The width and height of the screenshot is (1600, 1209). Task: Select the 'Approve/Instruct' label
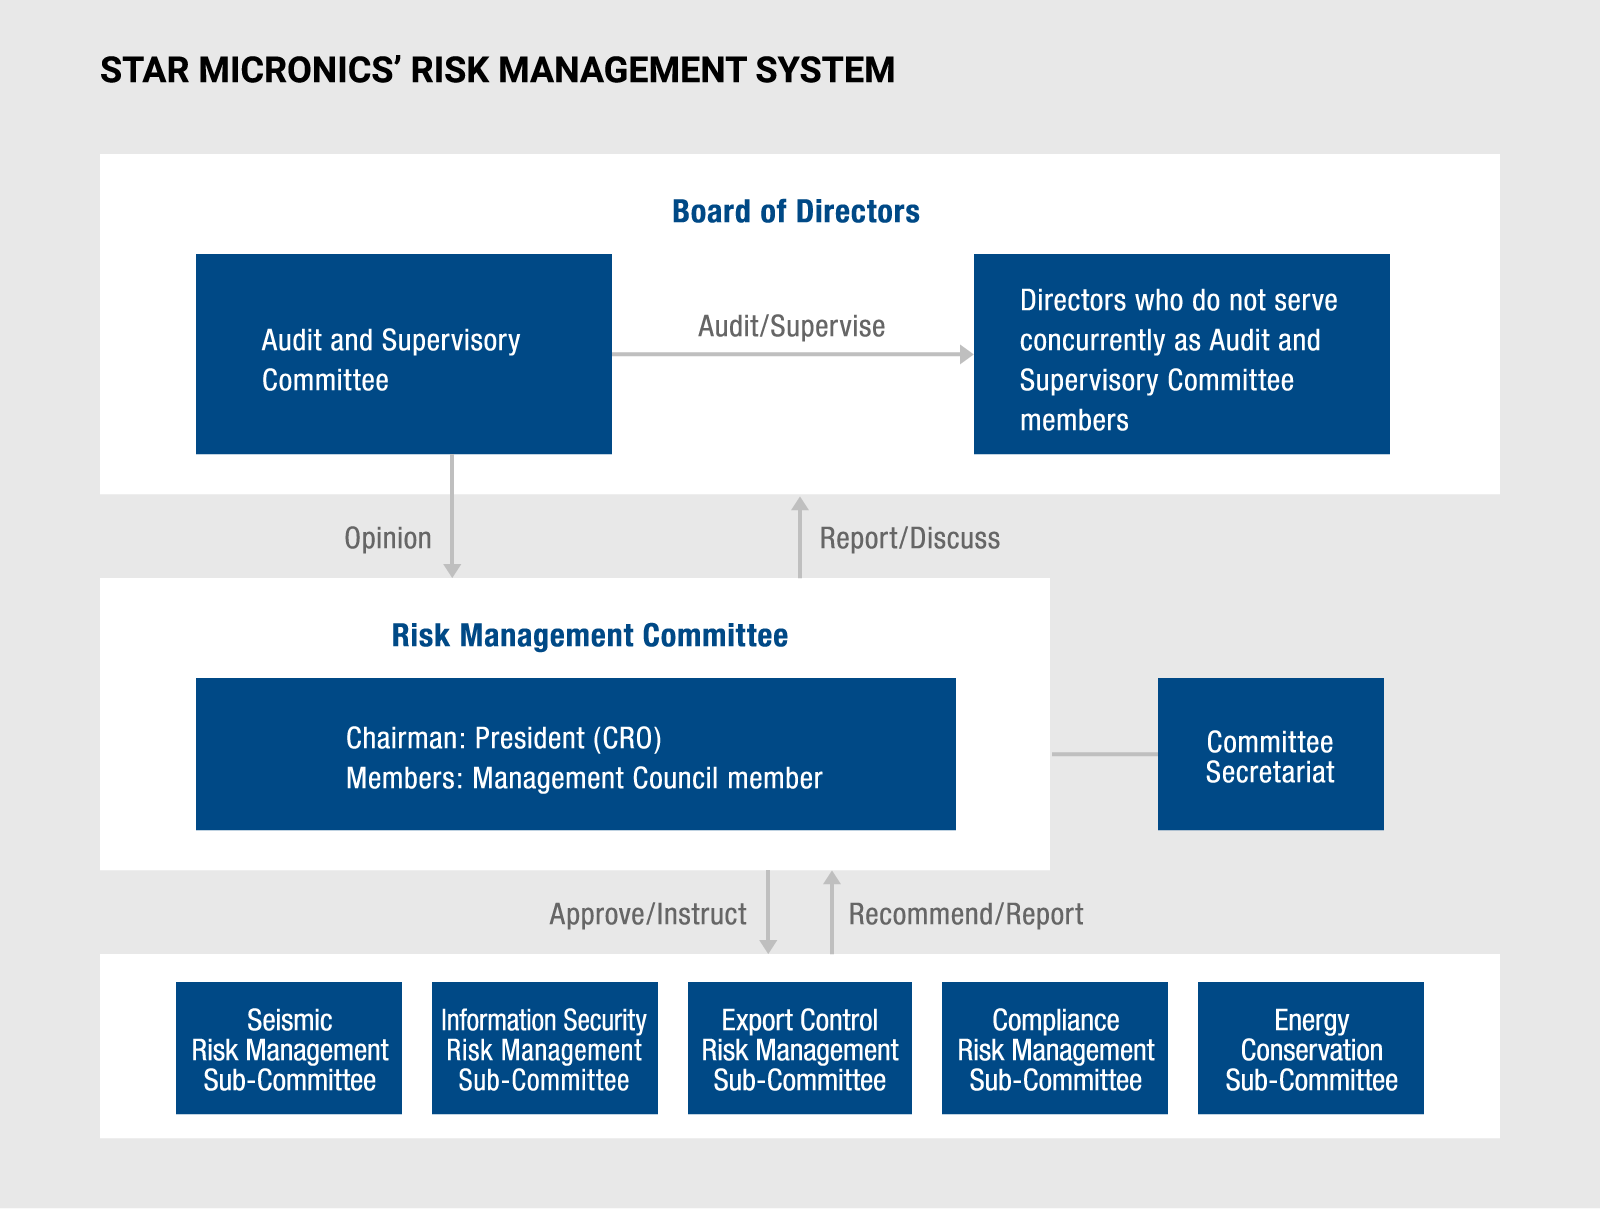point(648,914)
